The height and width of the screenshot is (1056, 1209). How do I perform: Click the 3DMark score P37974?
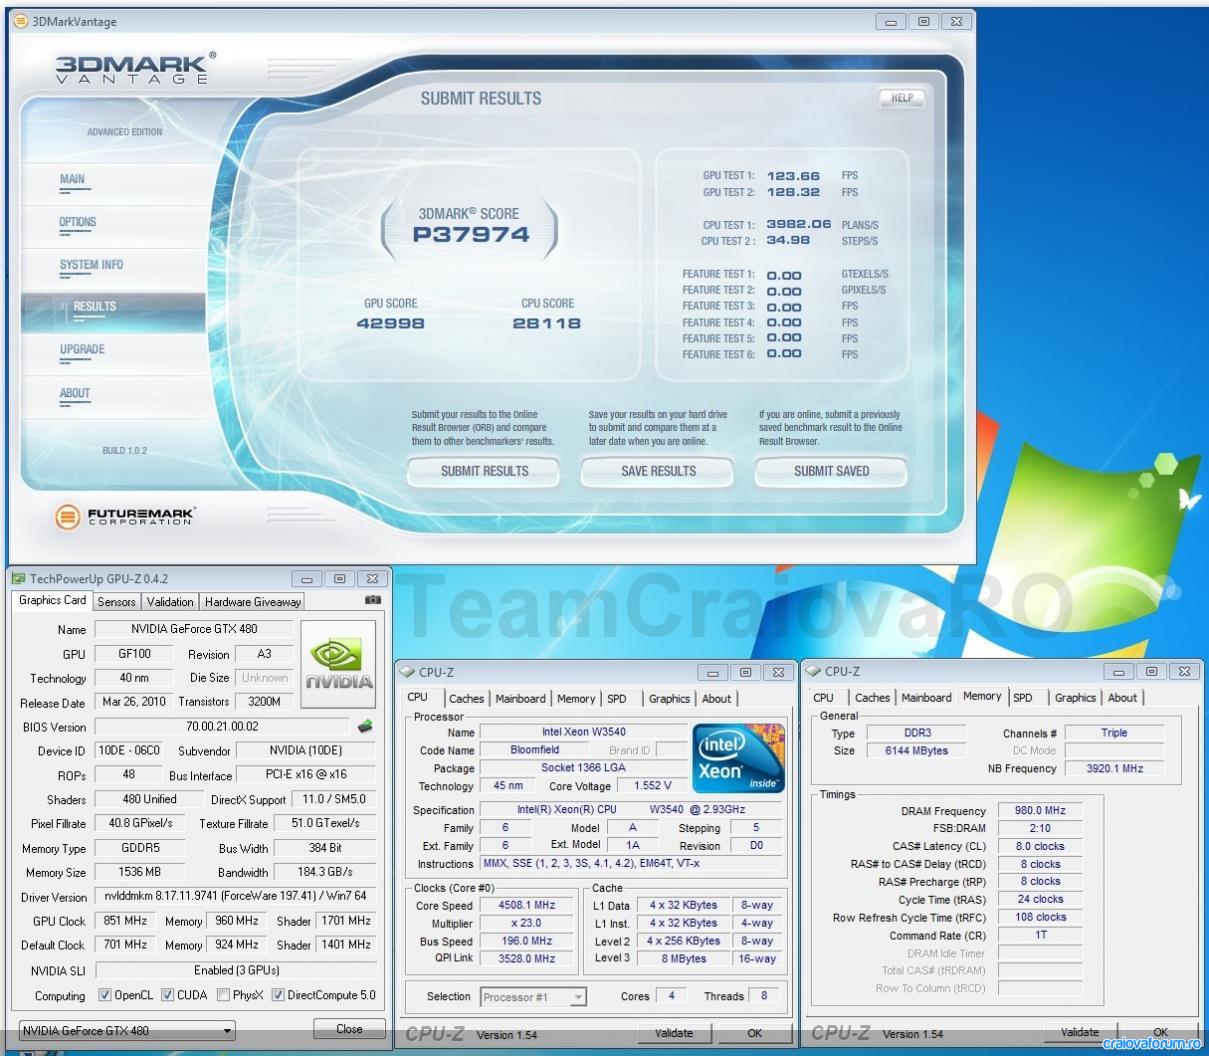click(471, 235)
